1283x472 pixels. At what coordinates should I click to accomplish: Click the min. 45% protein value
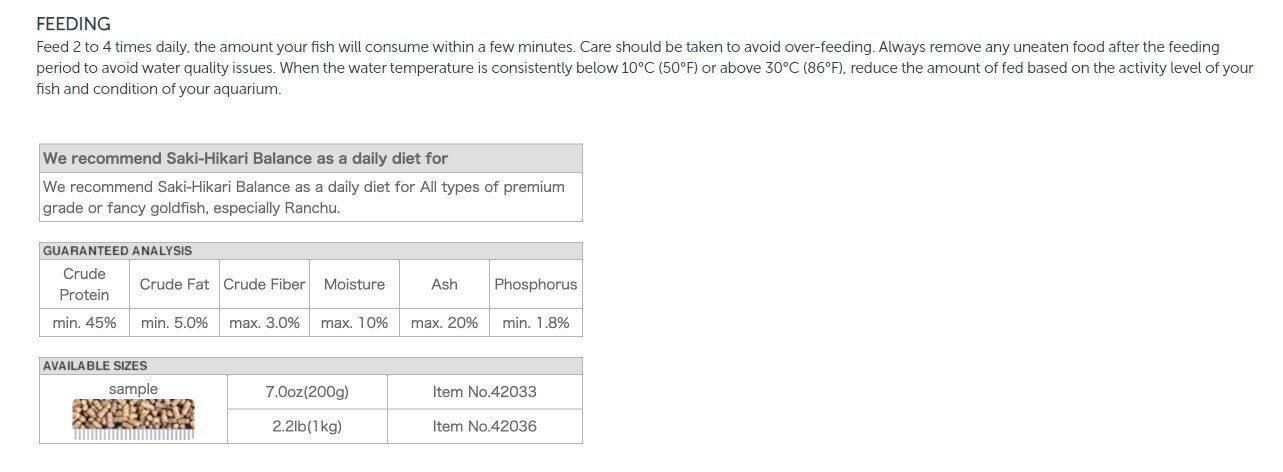[x=84, y=323]
